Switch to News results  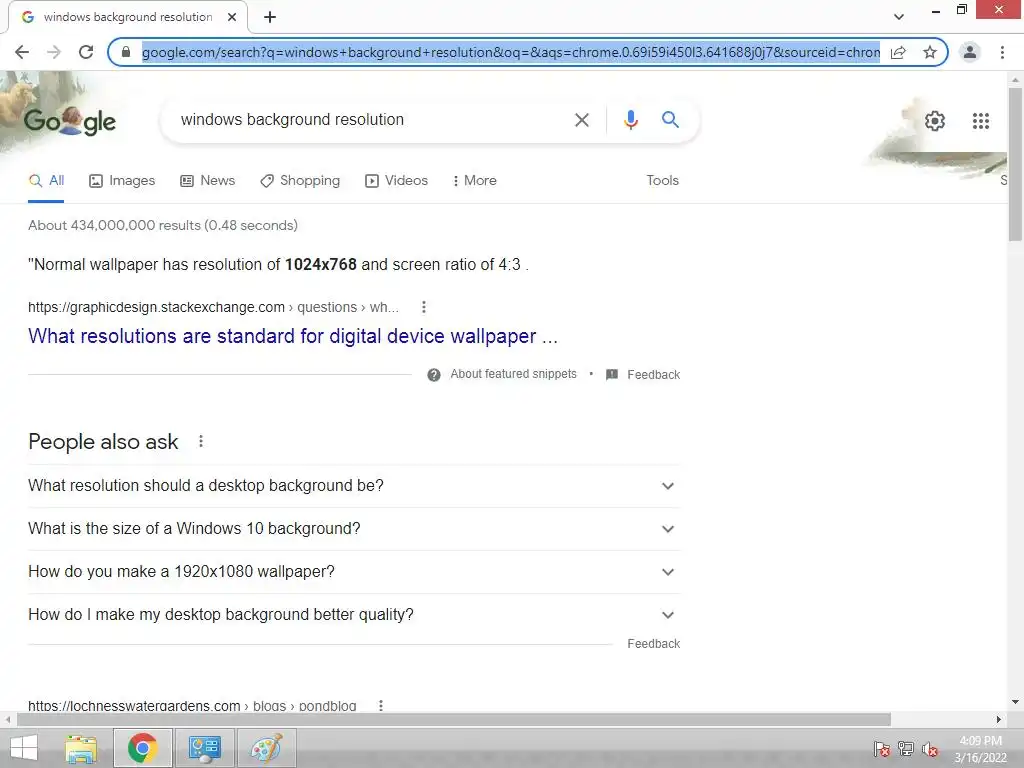click(x=208, y=181)
